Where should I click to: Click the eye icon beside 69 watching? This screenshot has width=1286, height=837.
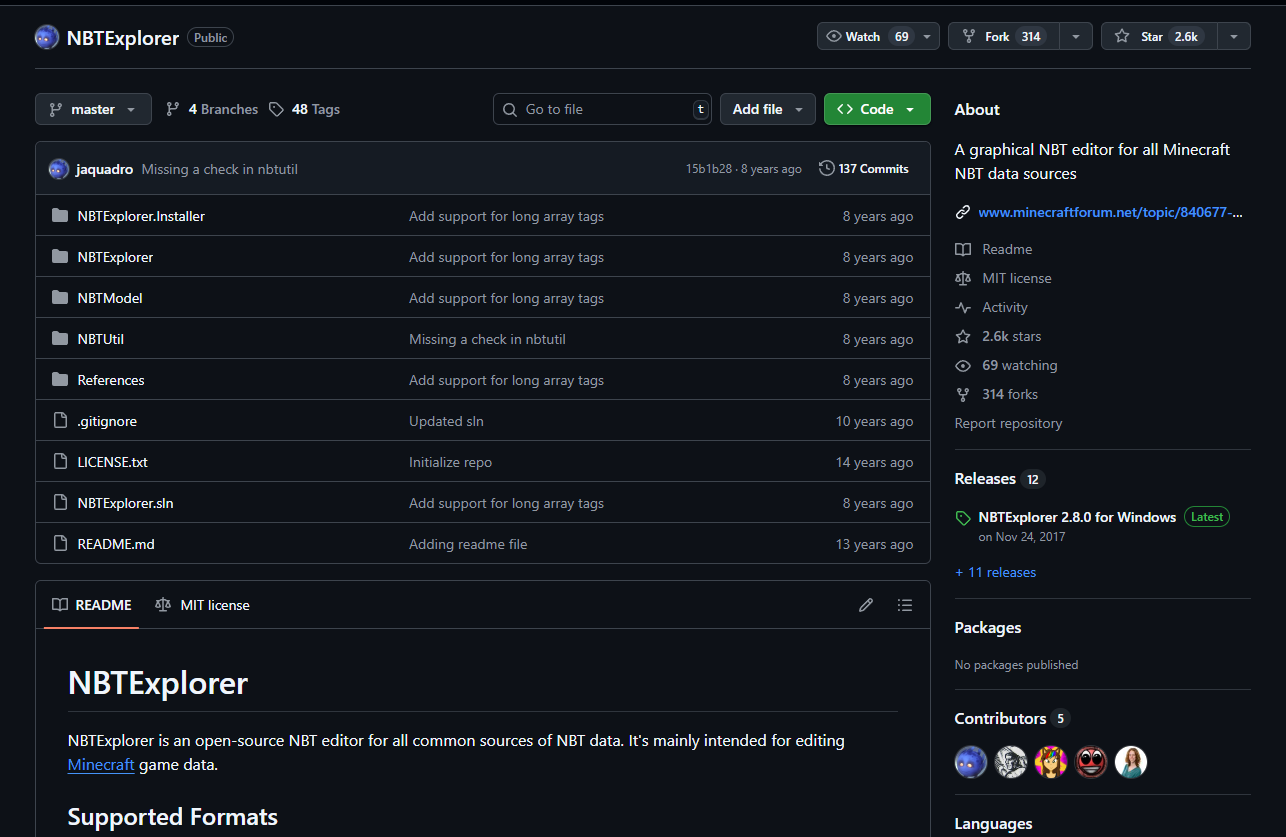(x=963, y=365)
